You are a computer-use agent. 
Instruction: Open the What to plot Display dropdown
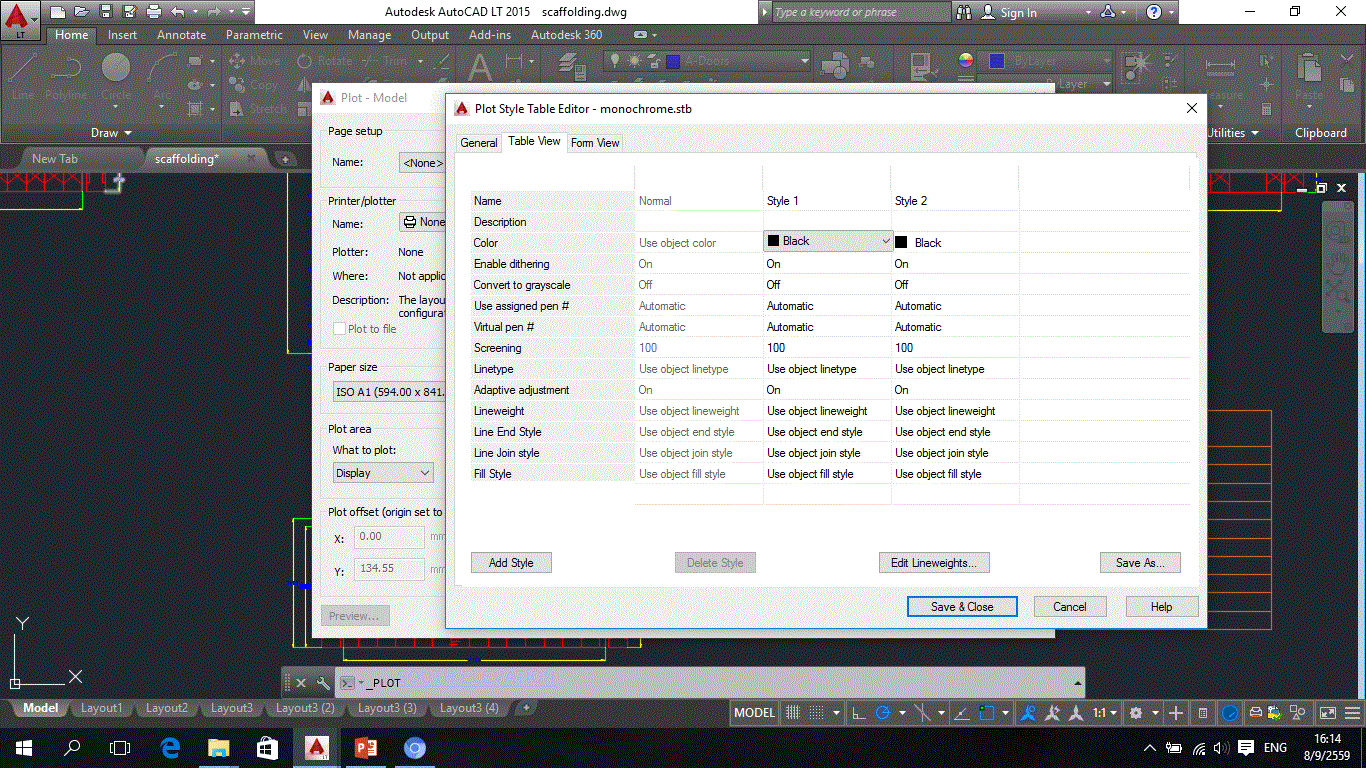coord(383,473)
